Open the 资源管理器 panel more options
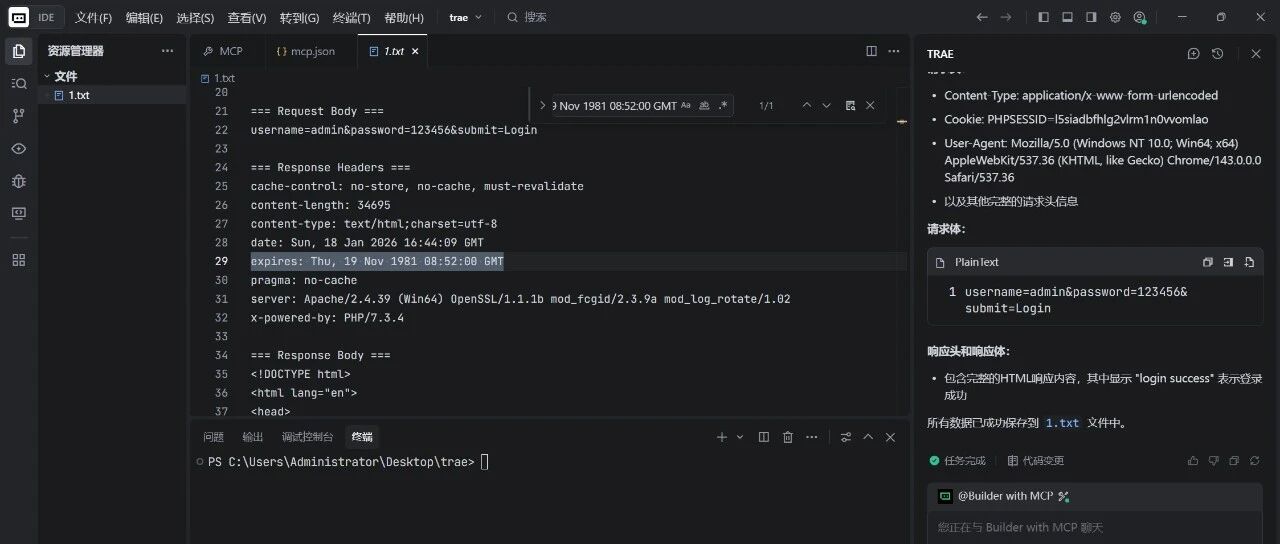 point(167,51)
